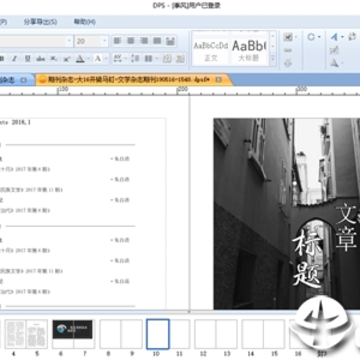This screenshot has width=360, height=360.
Task: Select page 14-15 spread thumbnail
Action: tap(263, 334)
